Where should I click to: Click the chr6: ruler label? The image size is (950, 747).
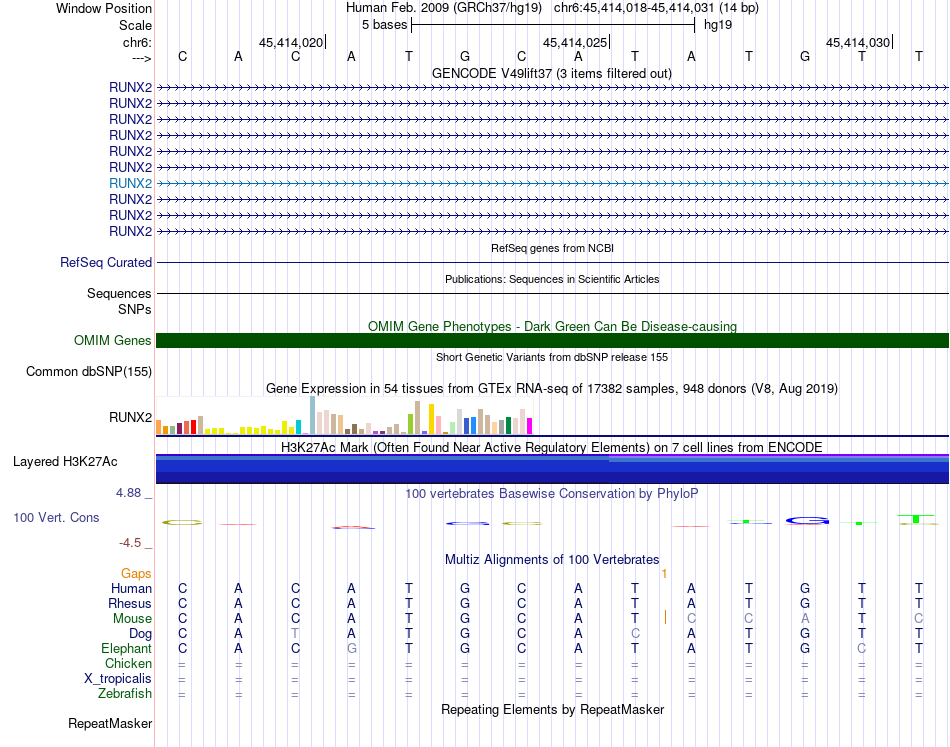[137, 42]
